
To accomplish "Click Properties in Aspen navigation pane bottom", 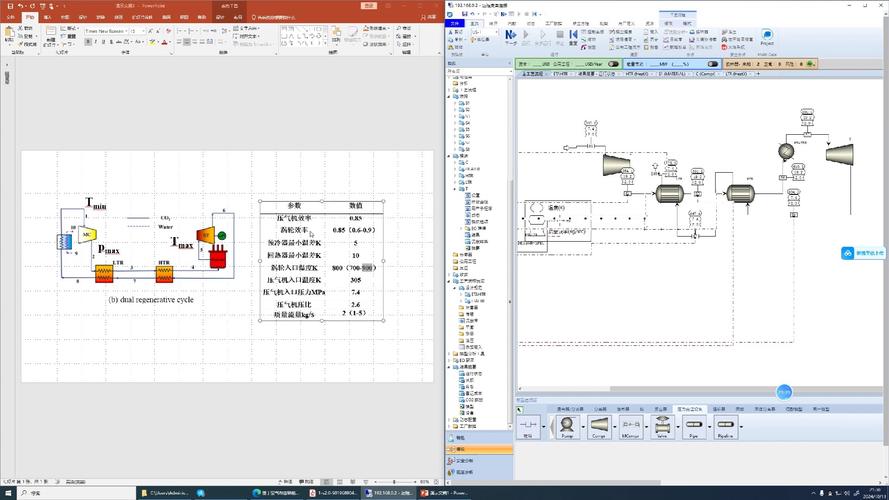I will [x=480, y=438].
